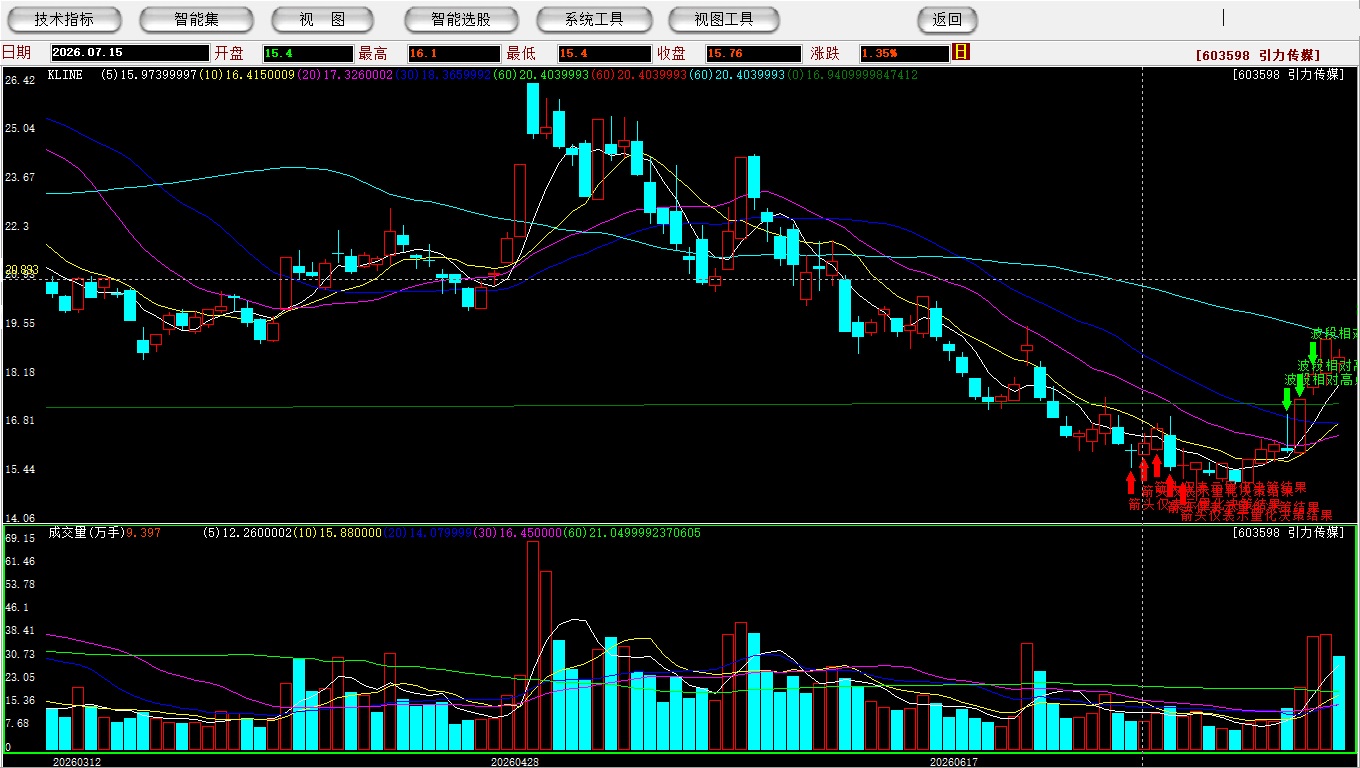
Task: Open the 视图工具 menu
Action: tap(724, 19)
